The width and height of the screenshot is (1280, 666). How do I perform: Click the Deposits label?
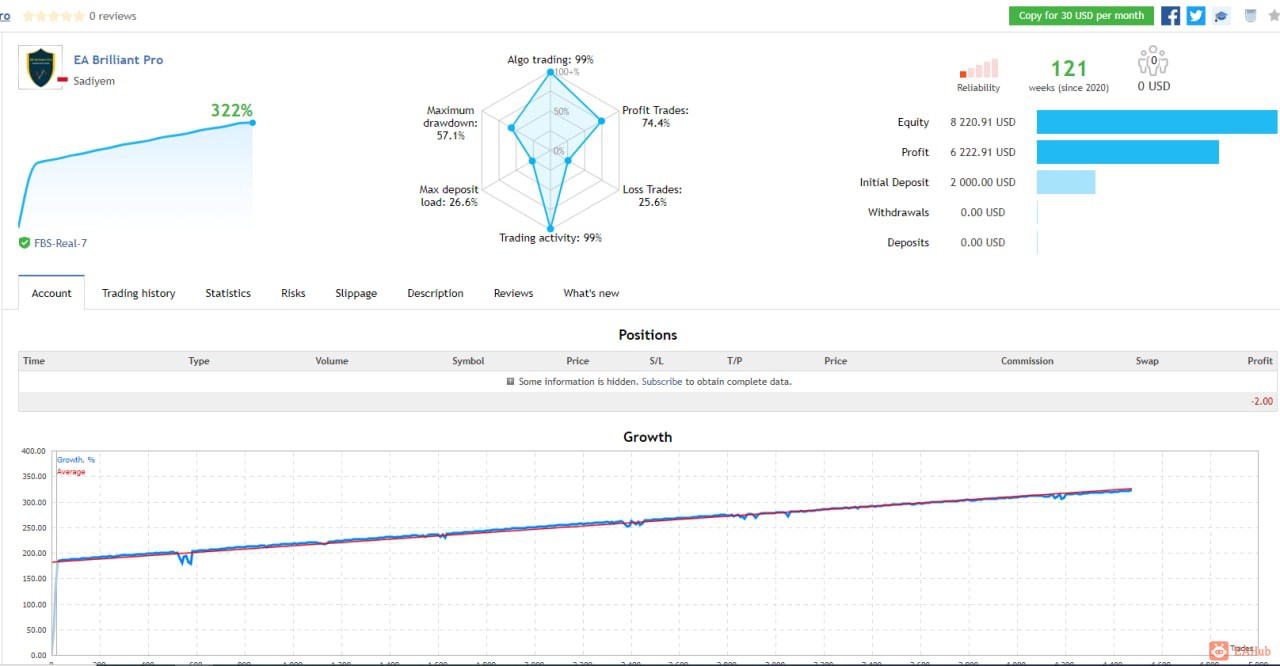908,242
